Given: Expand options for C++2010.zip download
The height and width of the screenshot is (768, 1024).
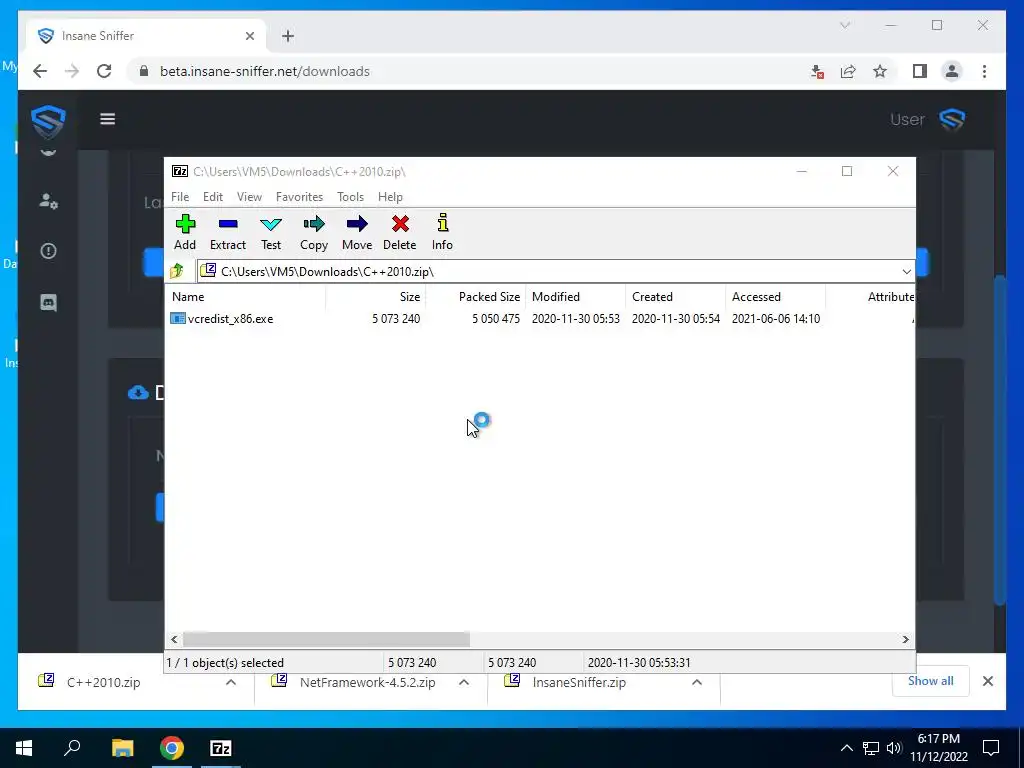Looking at the screenshot, I should click(x=231, y=682).
